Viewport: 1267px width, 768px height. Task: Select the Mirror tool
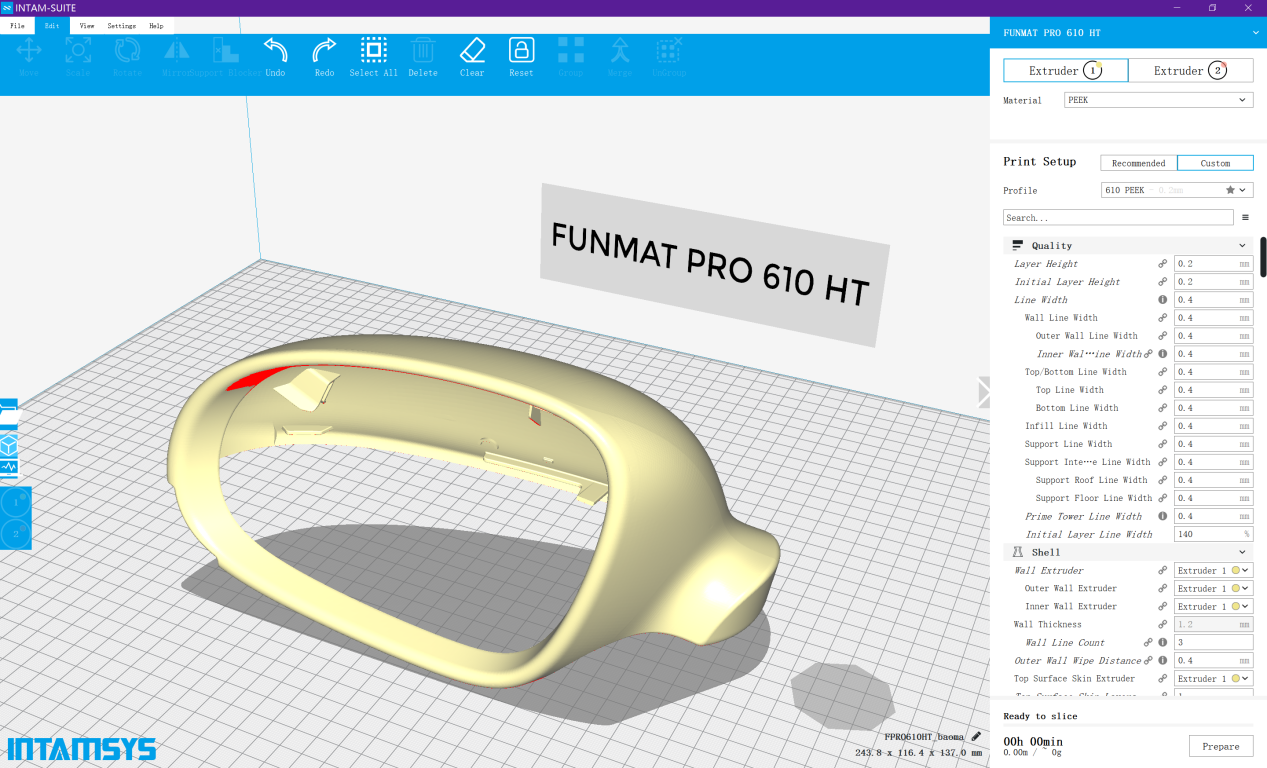point(176,57)
